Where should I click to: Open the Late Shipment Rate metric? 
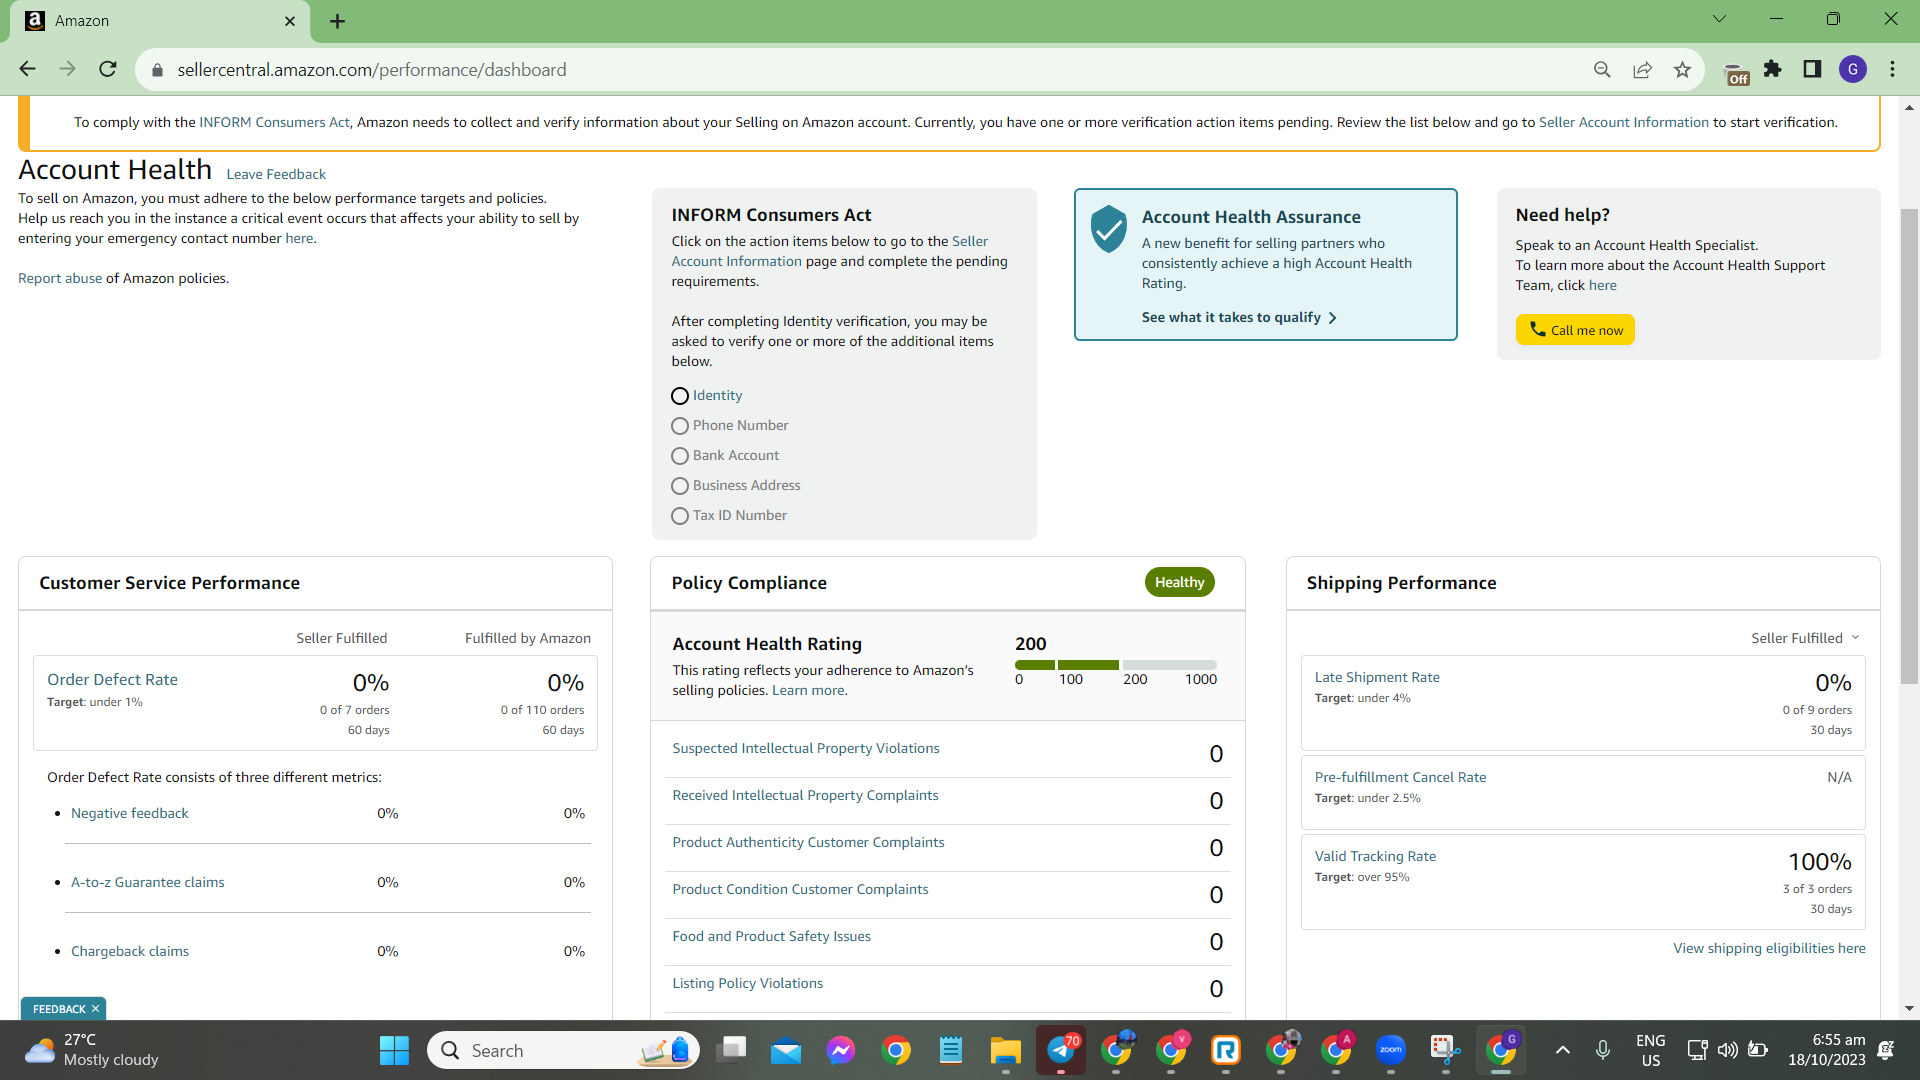[x=1377, y=677]
